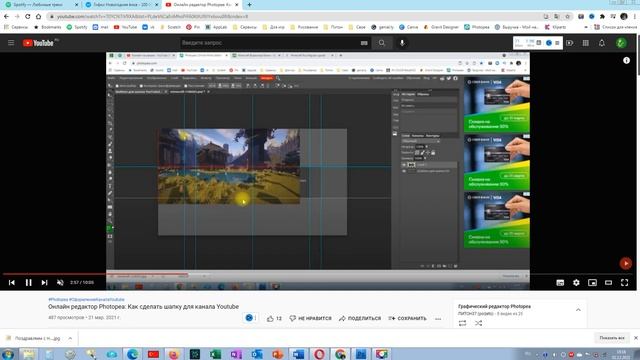Translate this page icon in address bar
This screenshot has height=360, width=640.
[557, 16]
